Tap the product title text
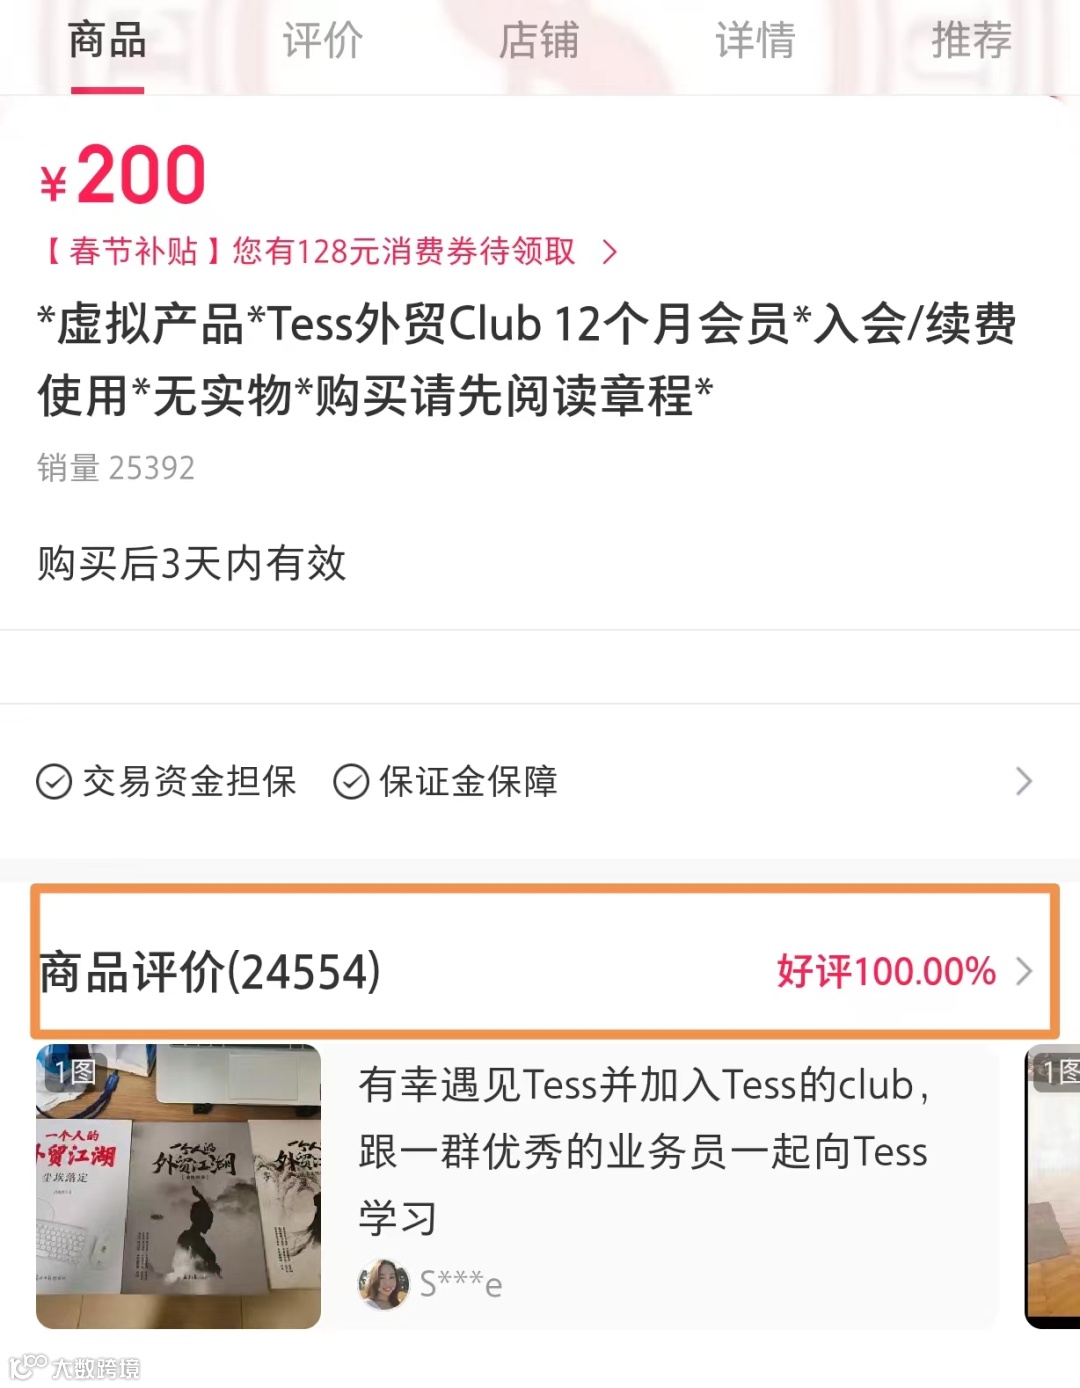Viewport: 1080px width, 1388px height. [527, 360]
